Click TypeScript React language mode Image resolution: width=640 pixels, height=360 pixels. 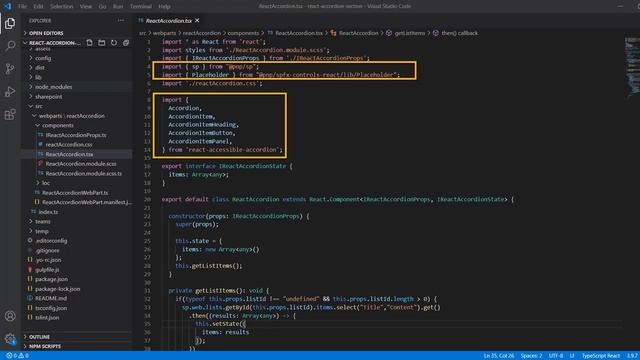pos(601,356)
